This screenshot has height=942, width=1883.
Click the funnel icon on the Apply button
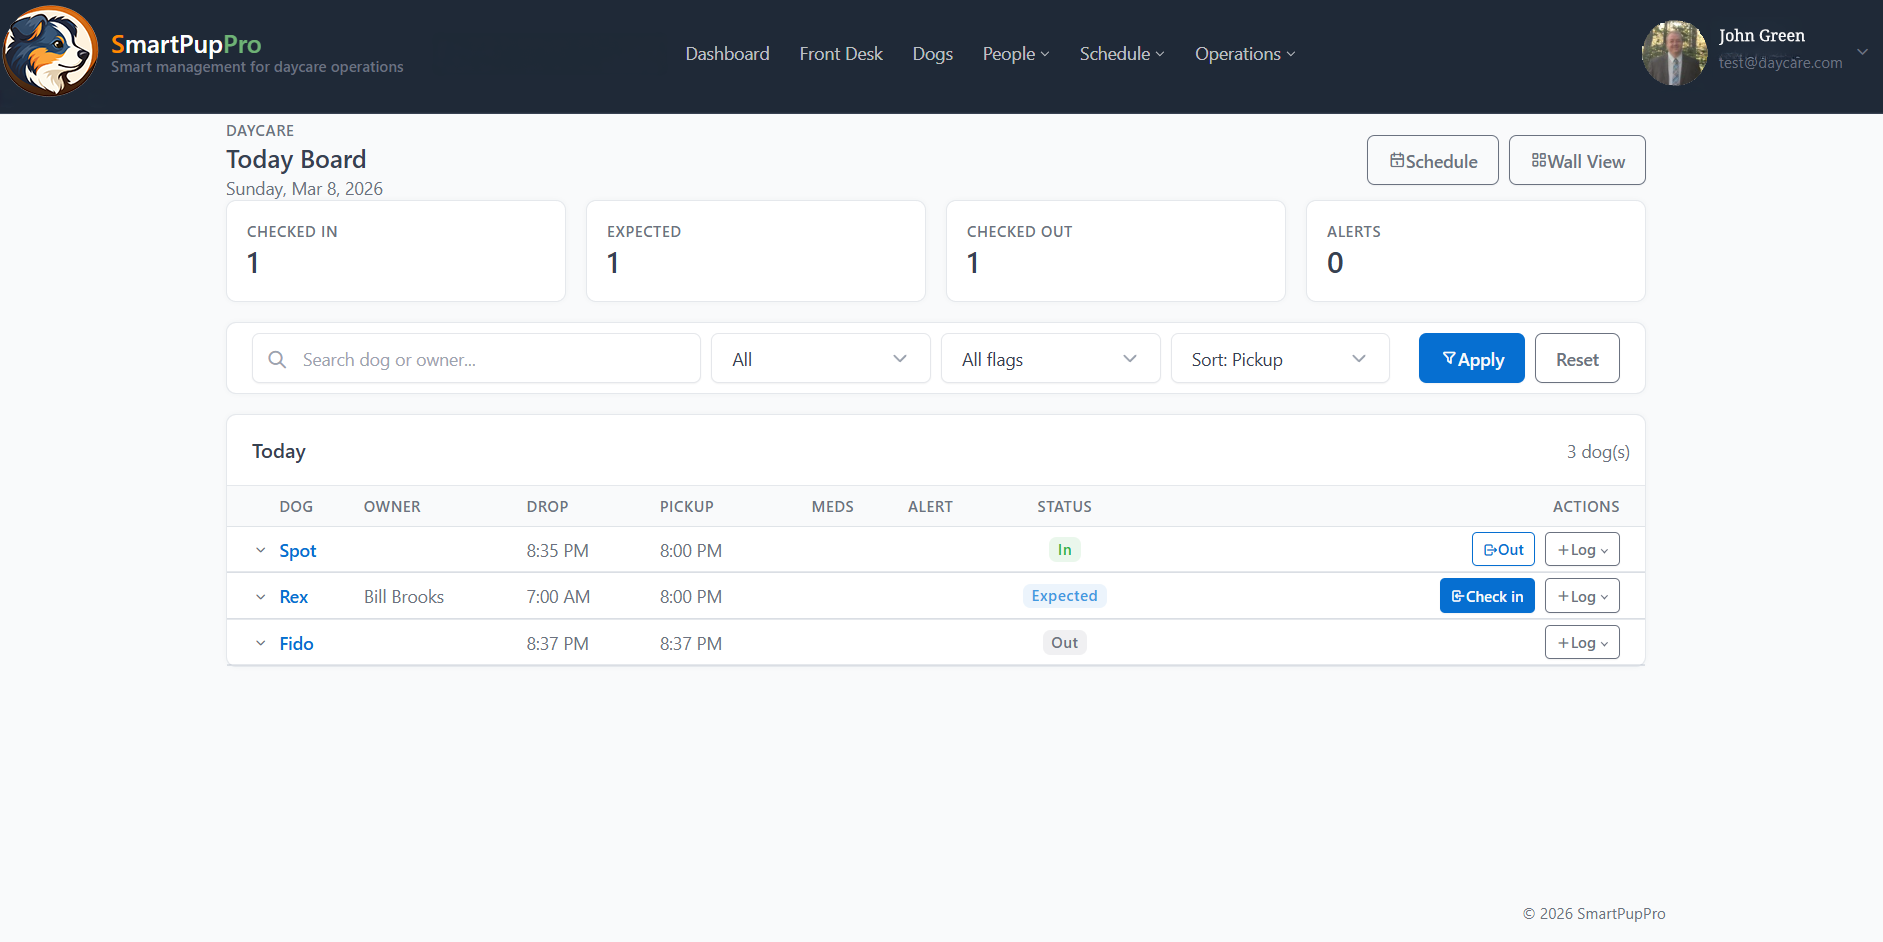coord(1449,358)
